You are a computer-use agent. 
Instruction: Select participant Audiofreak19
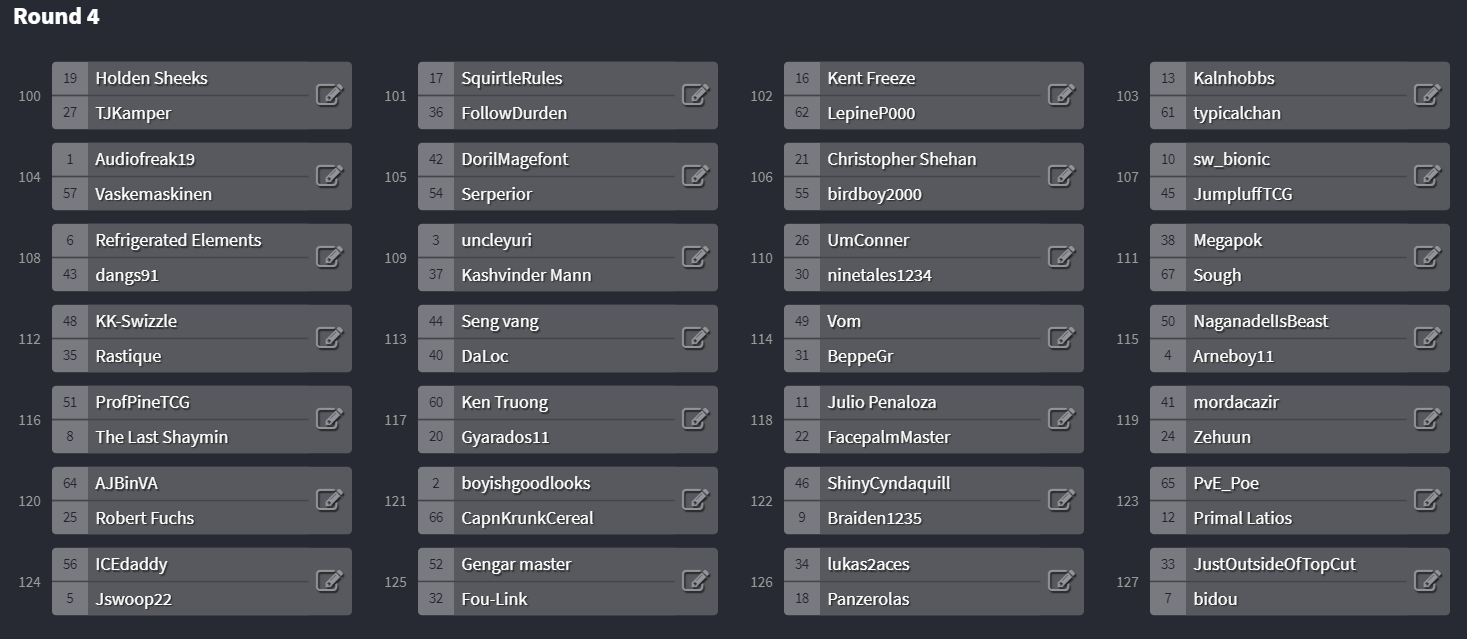click(145, 159)
